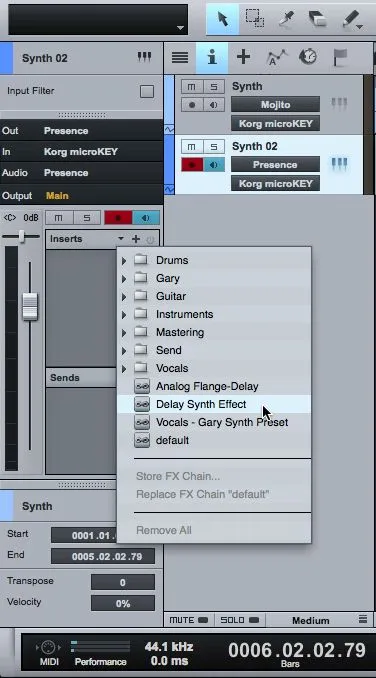
Task: Expand the Drums folder
Action: click(124, 260)
